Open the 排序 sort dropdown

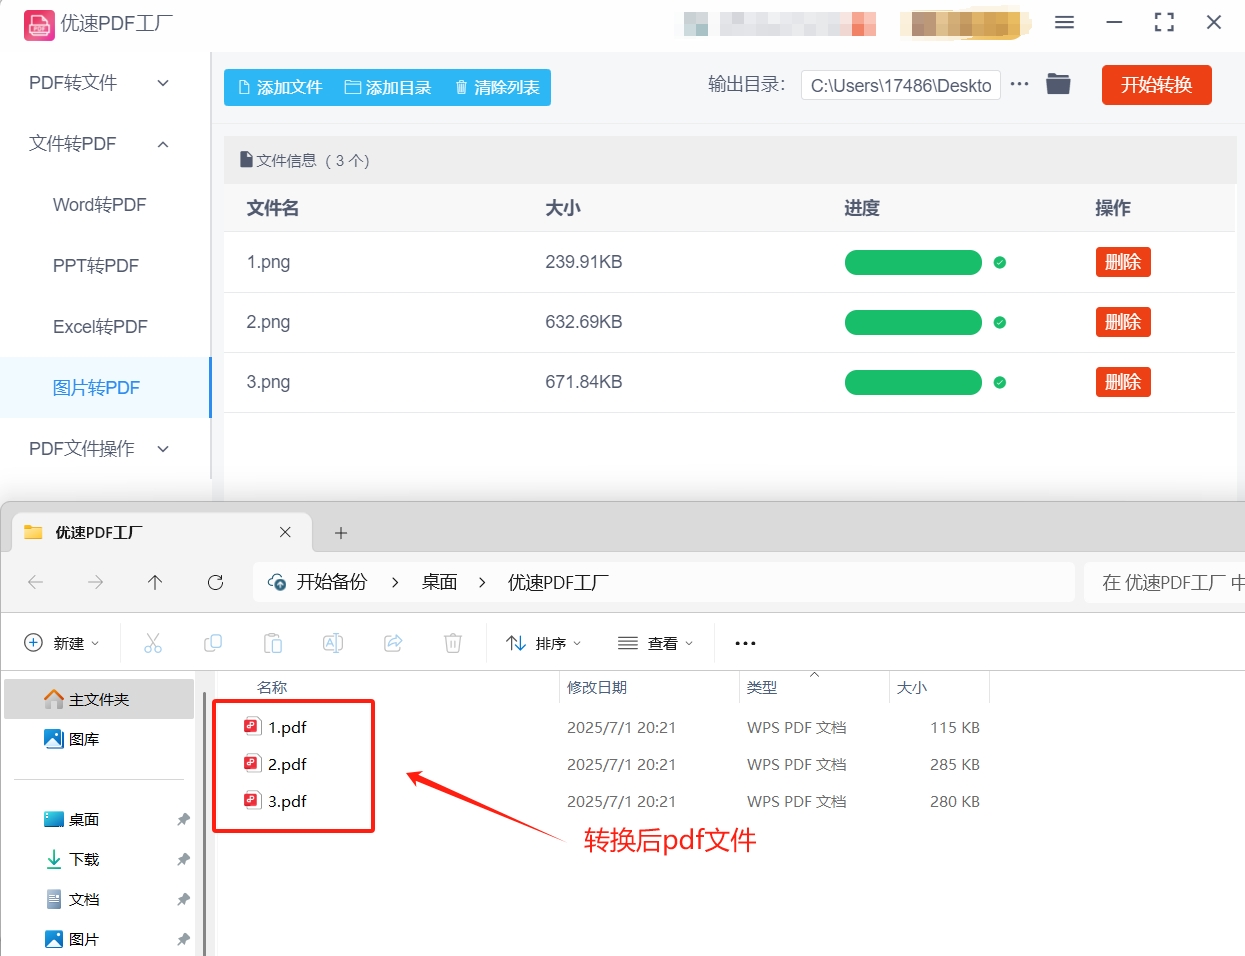point(543,643)
